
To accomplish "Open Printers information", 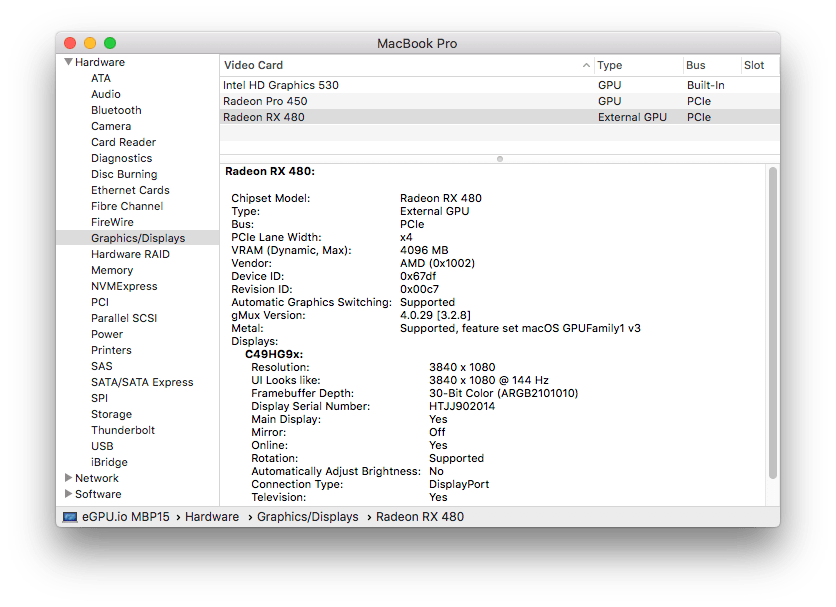I will pos(111,350).
